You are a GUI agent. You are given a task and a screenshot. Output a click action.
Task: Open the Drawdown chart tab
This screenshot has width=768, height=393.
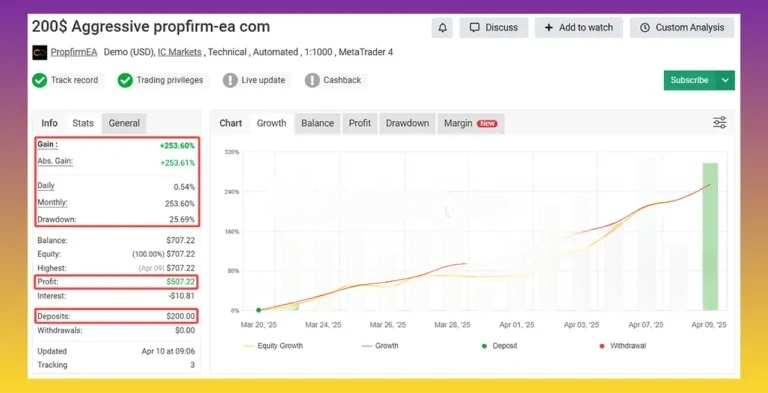(x=407, y=123)
